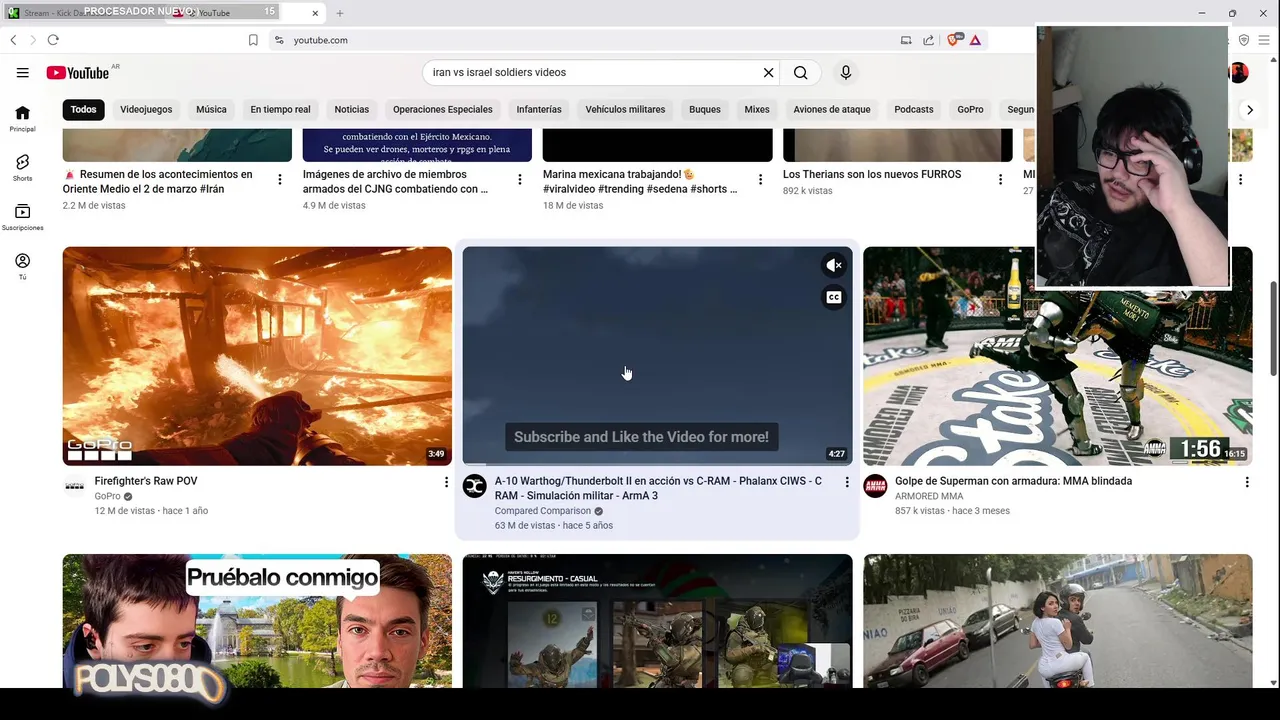
Task: Toggle captions on the A-10 preview
Action: [833, 297]
